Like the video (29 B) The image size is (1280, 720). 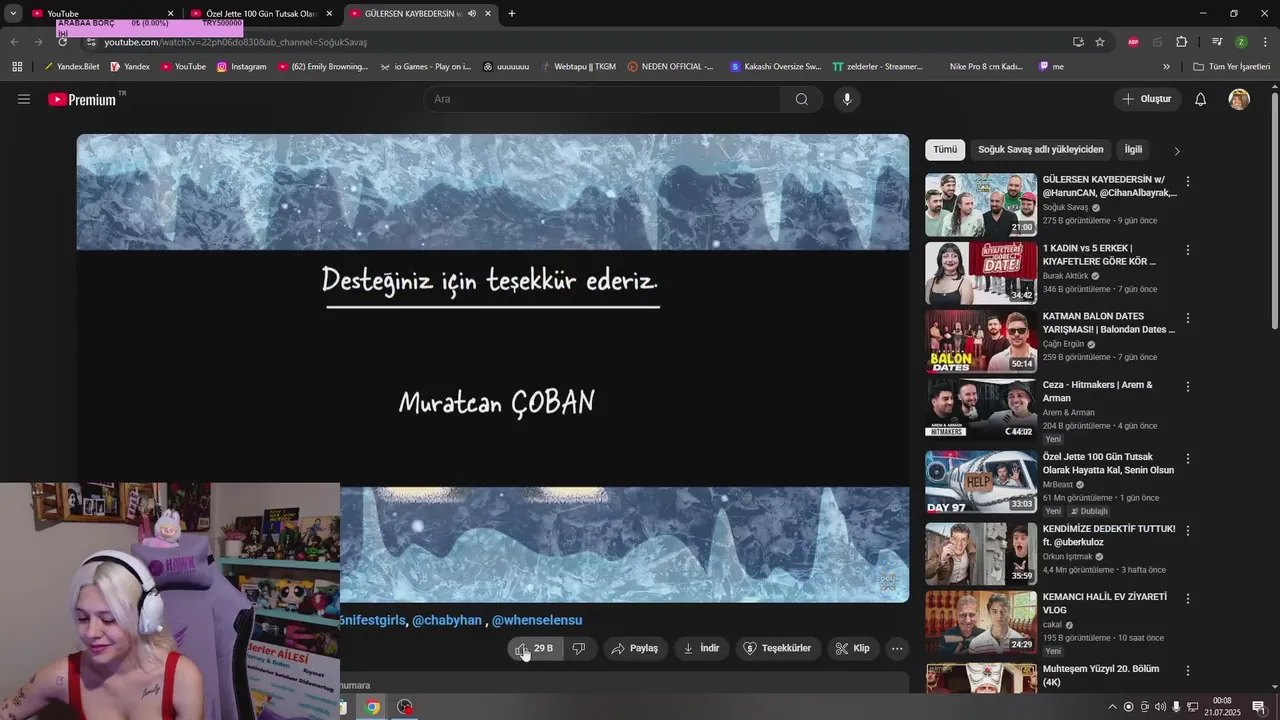pos(534,648)
